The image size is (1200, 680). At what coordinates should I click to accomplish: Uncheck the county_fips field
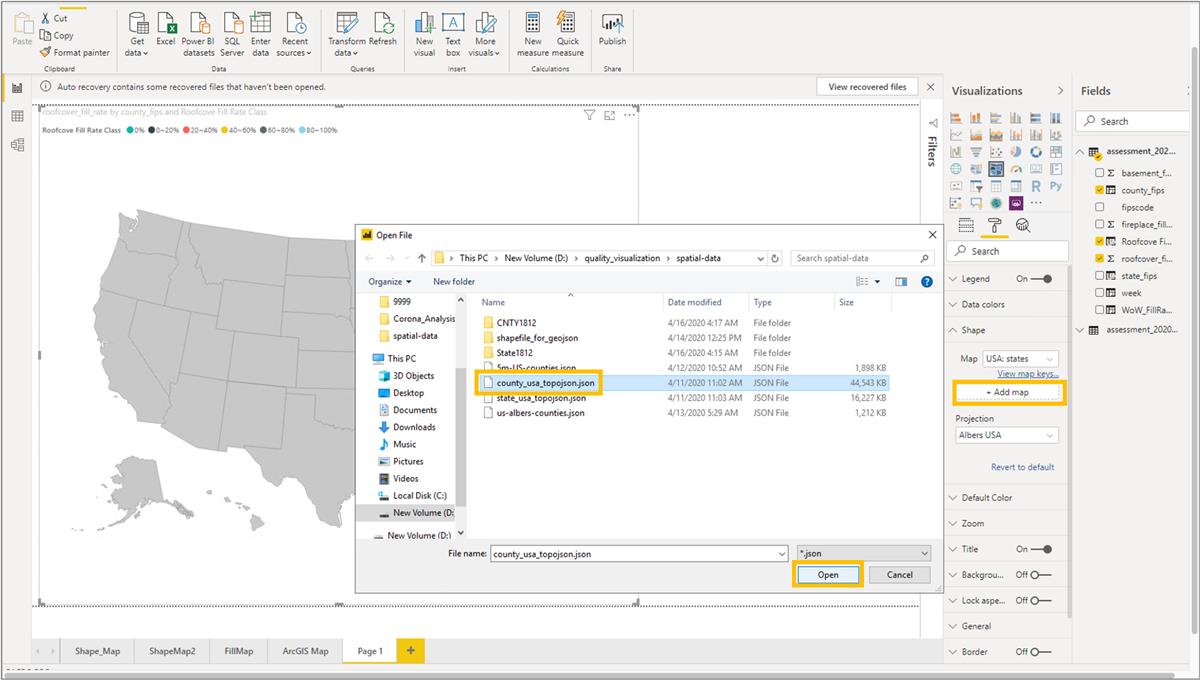(1100, 190)
